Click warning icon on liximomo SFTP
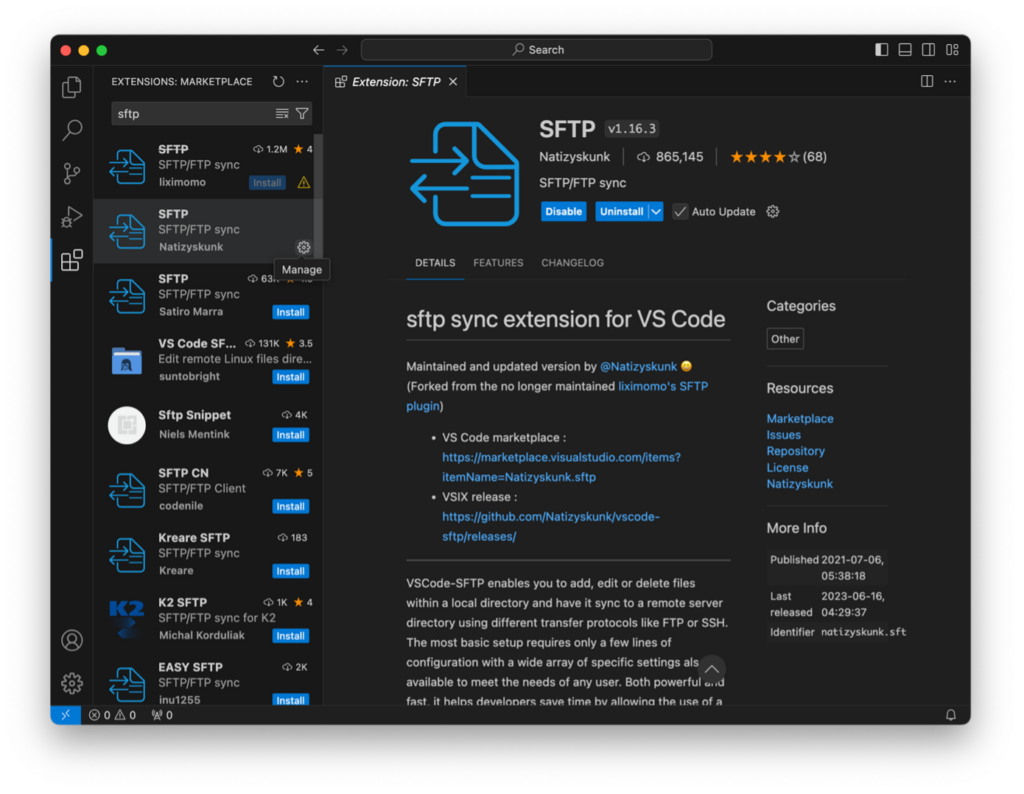This screenshot has width=1024, height=794. [304, 183]
